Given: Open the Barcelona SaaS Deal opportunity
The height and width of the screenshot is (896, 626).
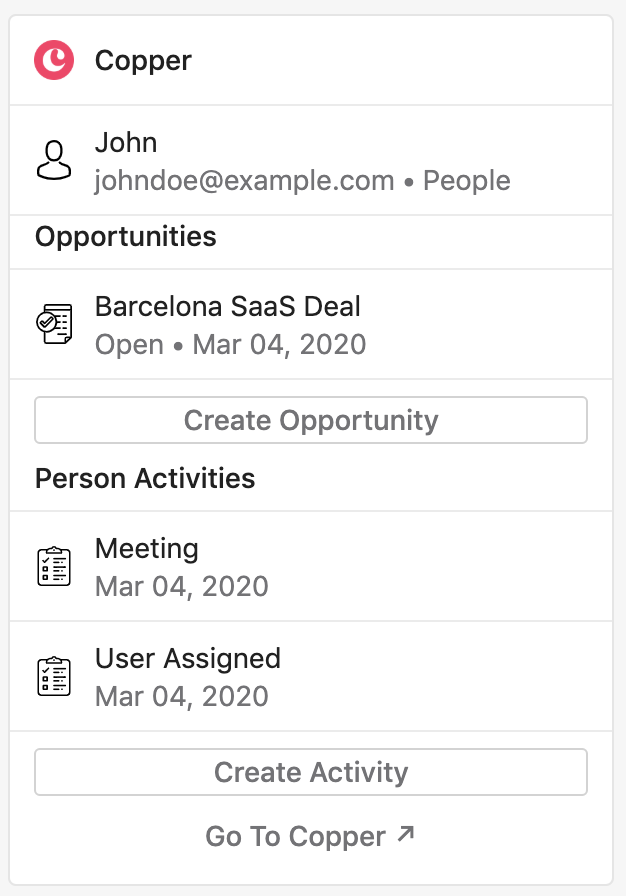Looking at the screenshot, I should (x=311, y=324).
